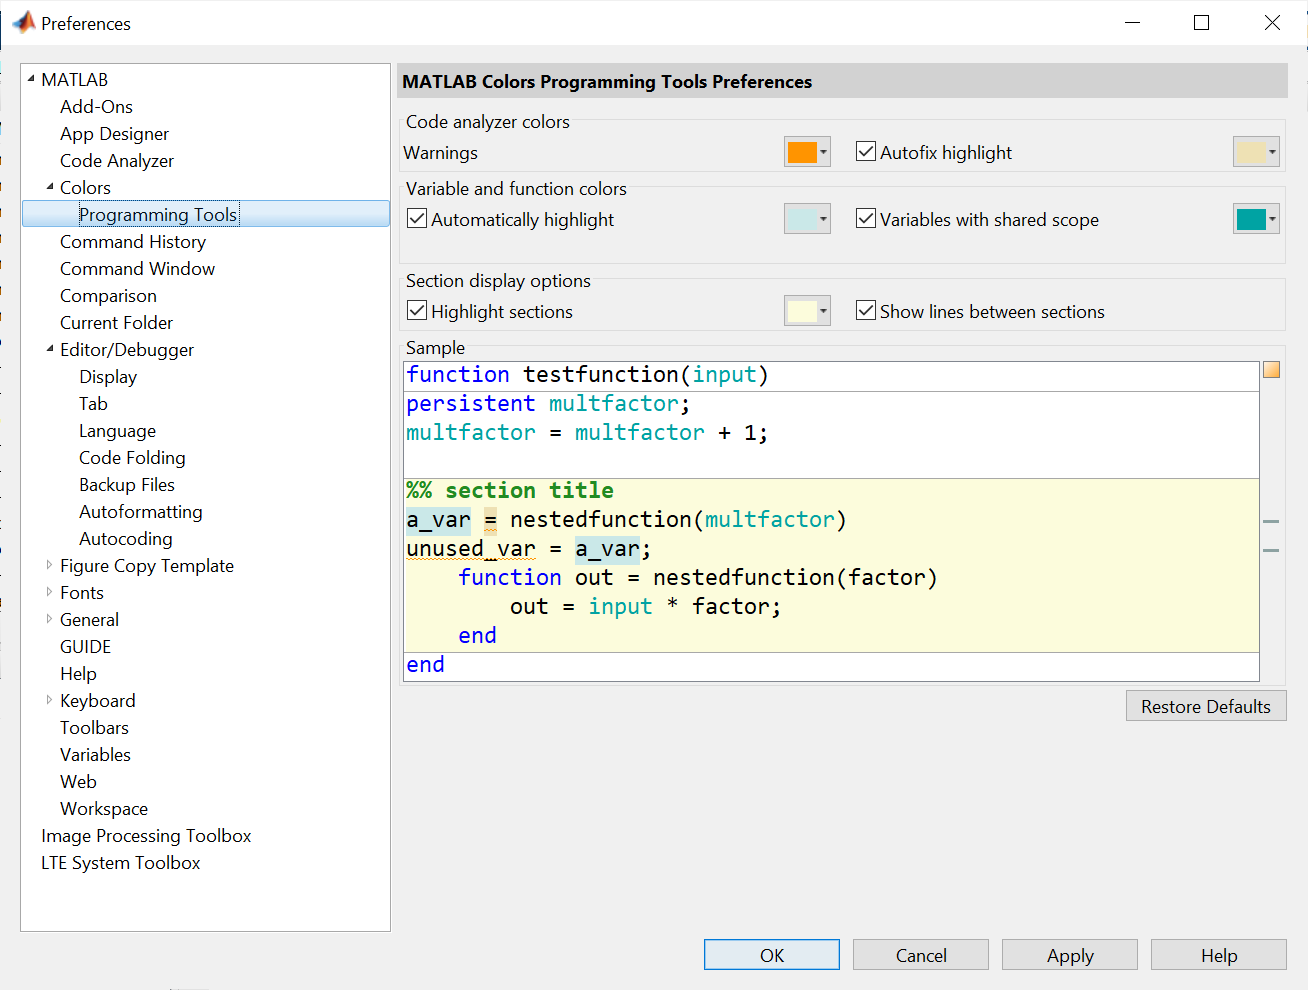Disable Variables with shared scope checkbox
Image resolution: width=1308 pixels, height=990 pixels.
[866, 219]
